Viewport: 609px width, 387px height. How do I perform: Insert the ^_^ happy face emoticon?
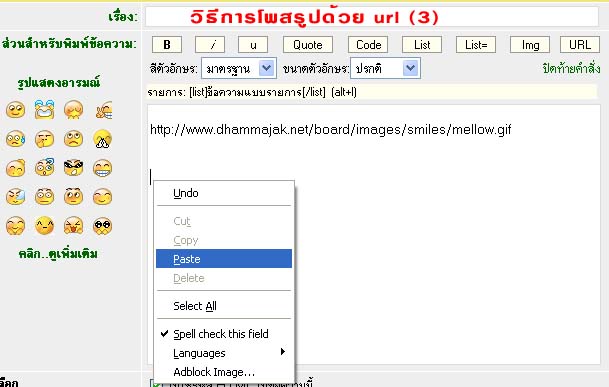44,225
